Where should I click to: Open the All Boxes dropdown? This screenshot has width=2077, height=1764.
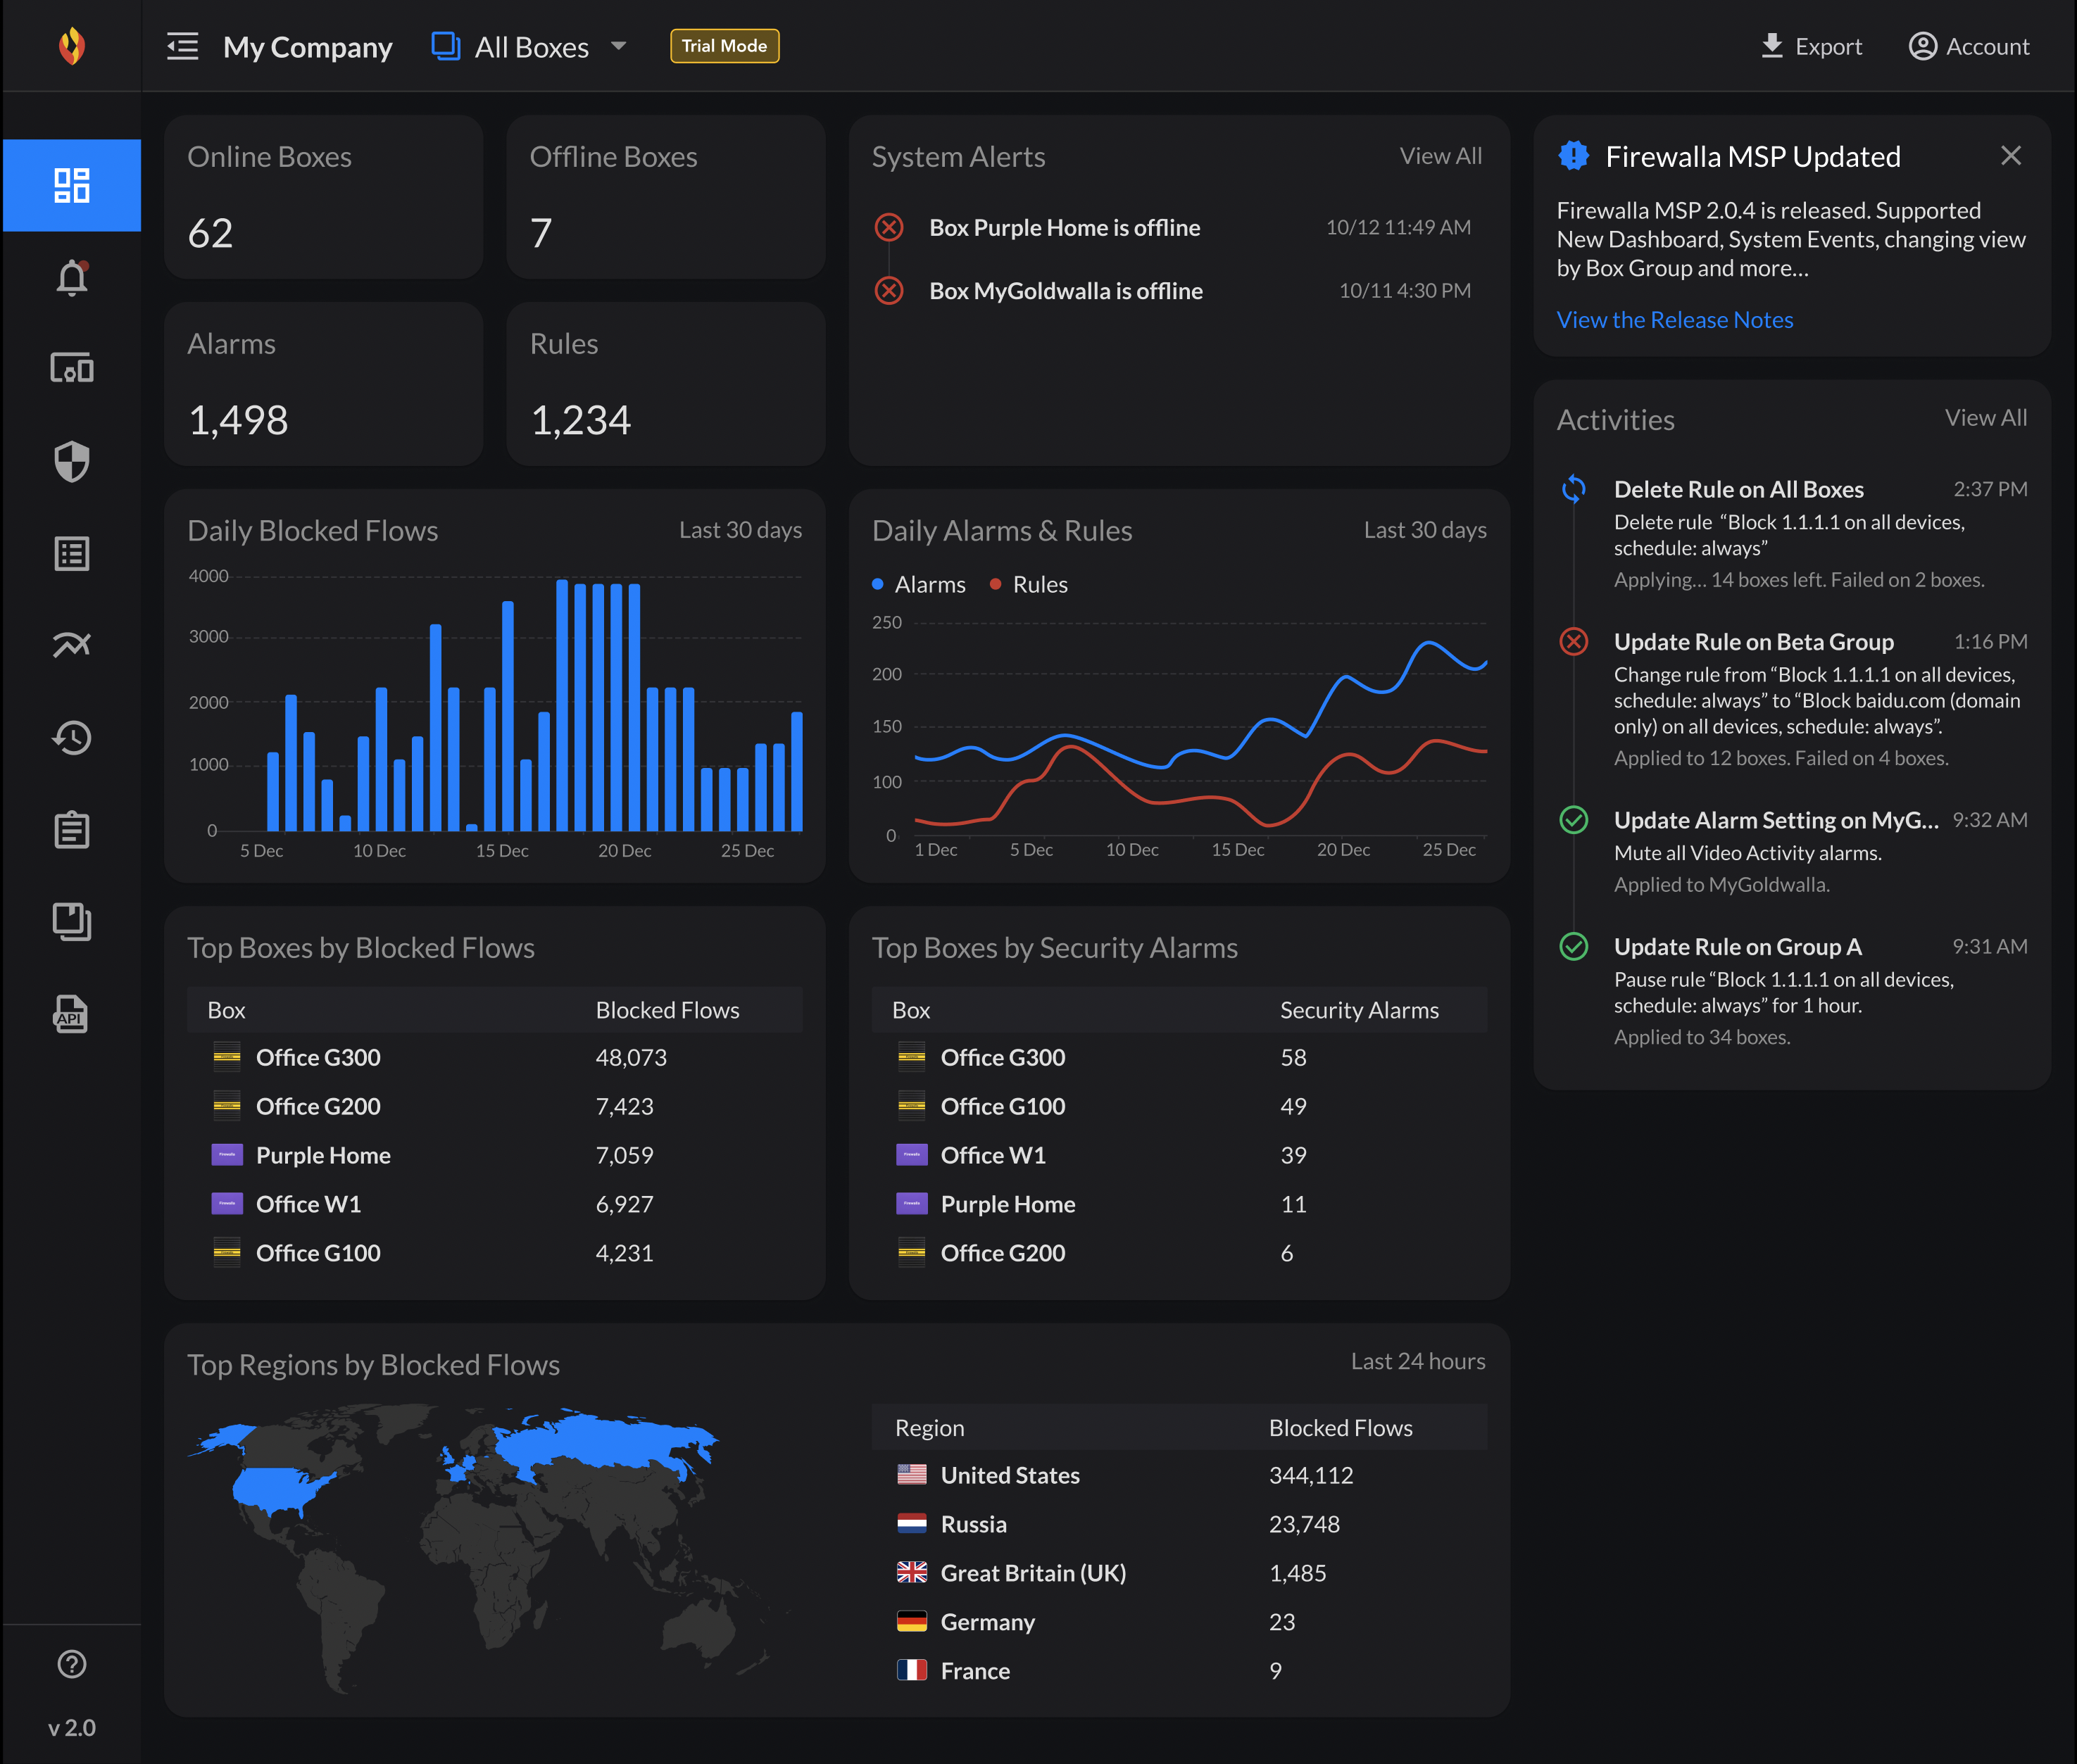pos(528,46)
